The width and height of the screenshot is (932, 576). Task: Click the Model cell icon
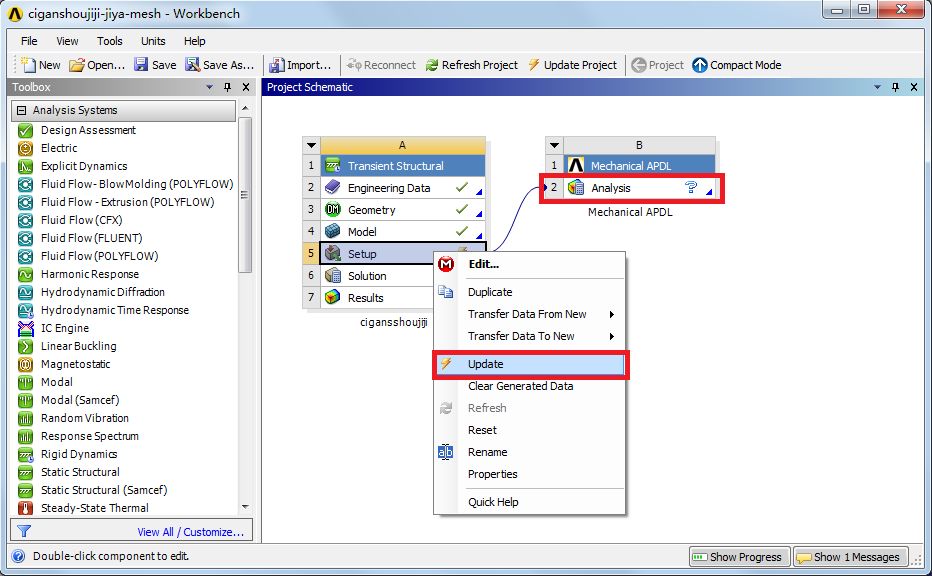[332, 232]
